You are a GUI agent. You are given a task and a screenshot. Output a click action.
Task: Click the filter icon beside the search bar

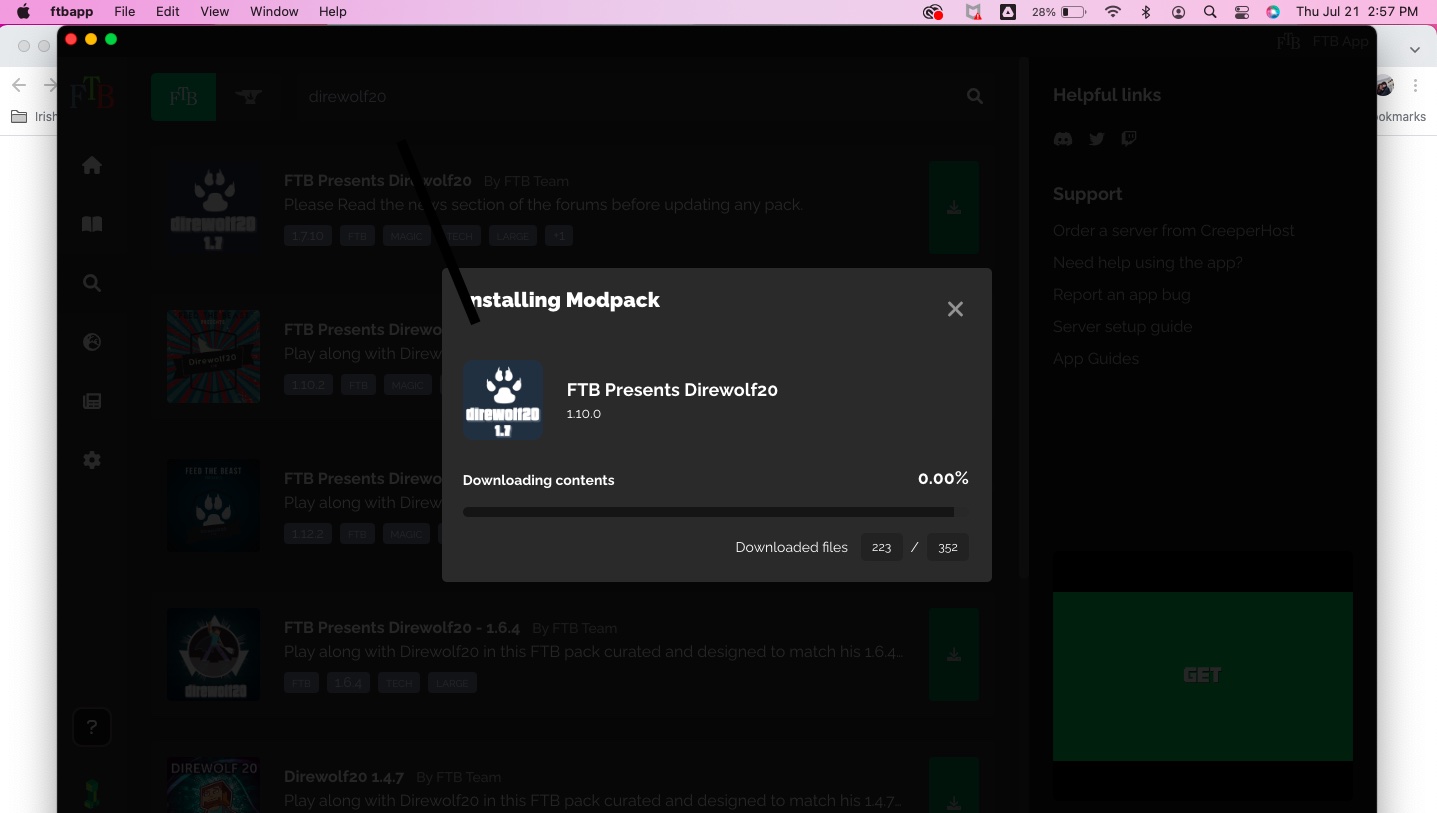click(x=248, y=96)
